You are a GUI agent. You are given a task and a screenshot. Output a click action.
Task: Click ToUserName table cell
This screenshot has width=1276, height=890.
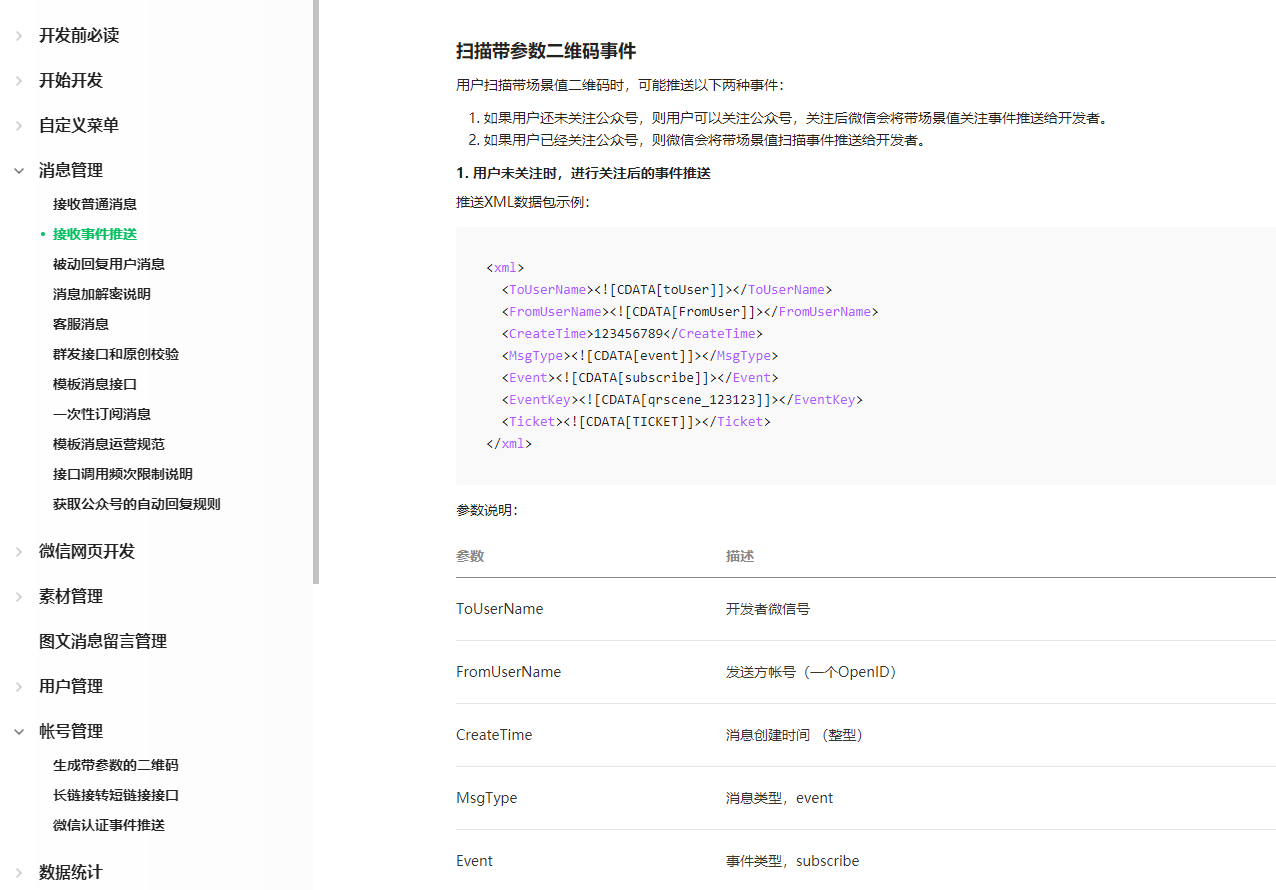[x=500, y=609]
